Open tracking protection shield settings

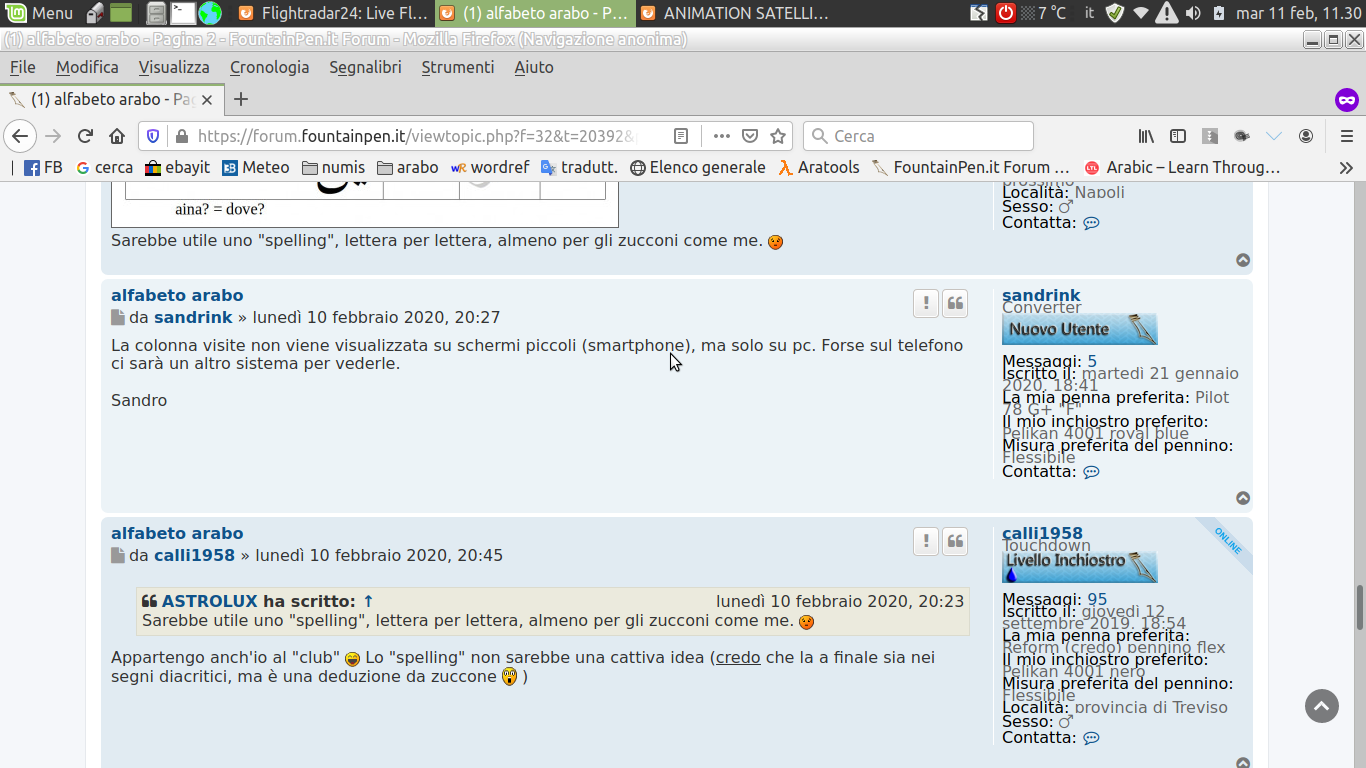pyautogui.click(x=153, y=136)
